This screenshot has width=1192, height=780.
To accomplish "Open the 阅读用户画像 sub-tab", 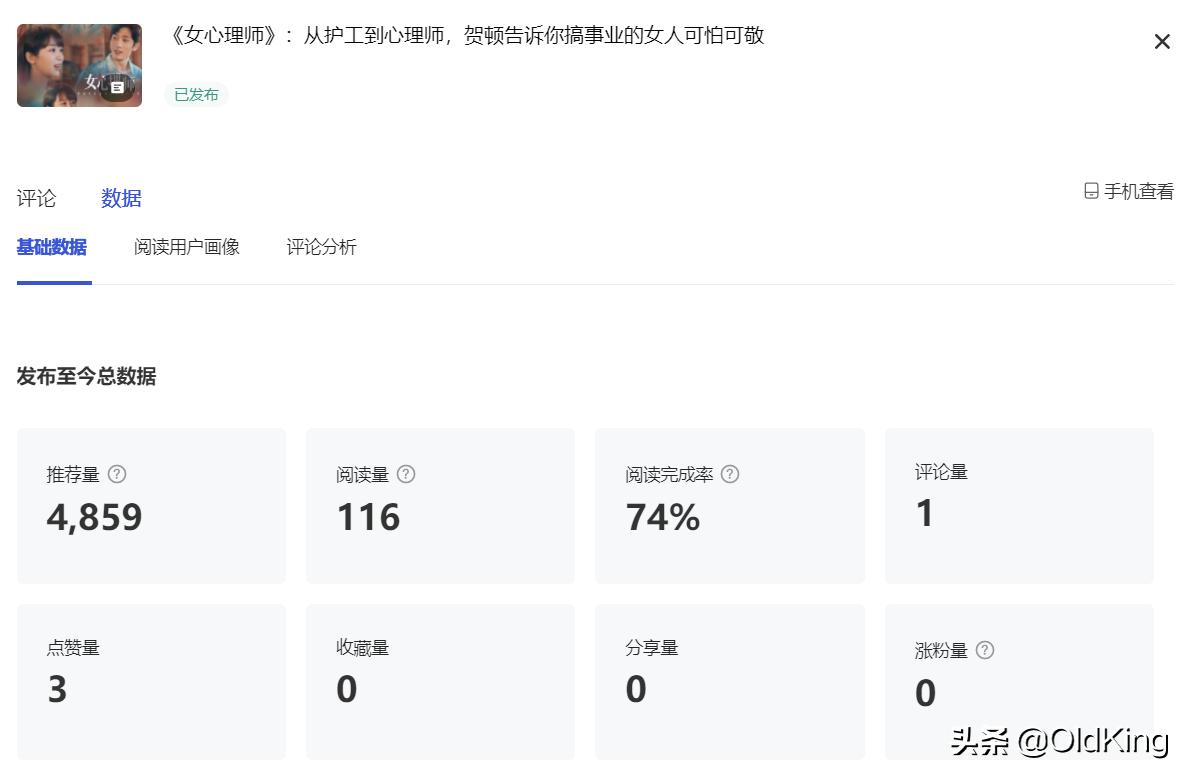I will (187, 247).
